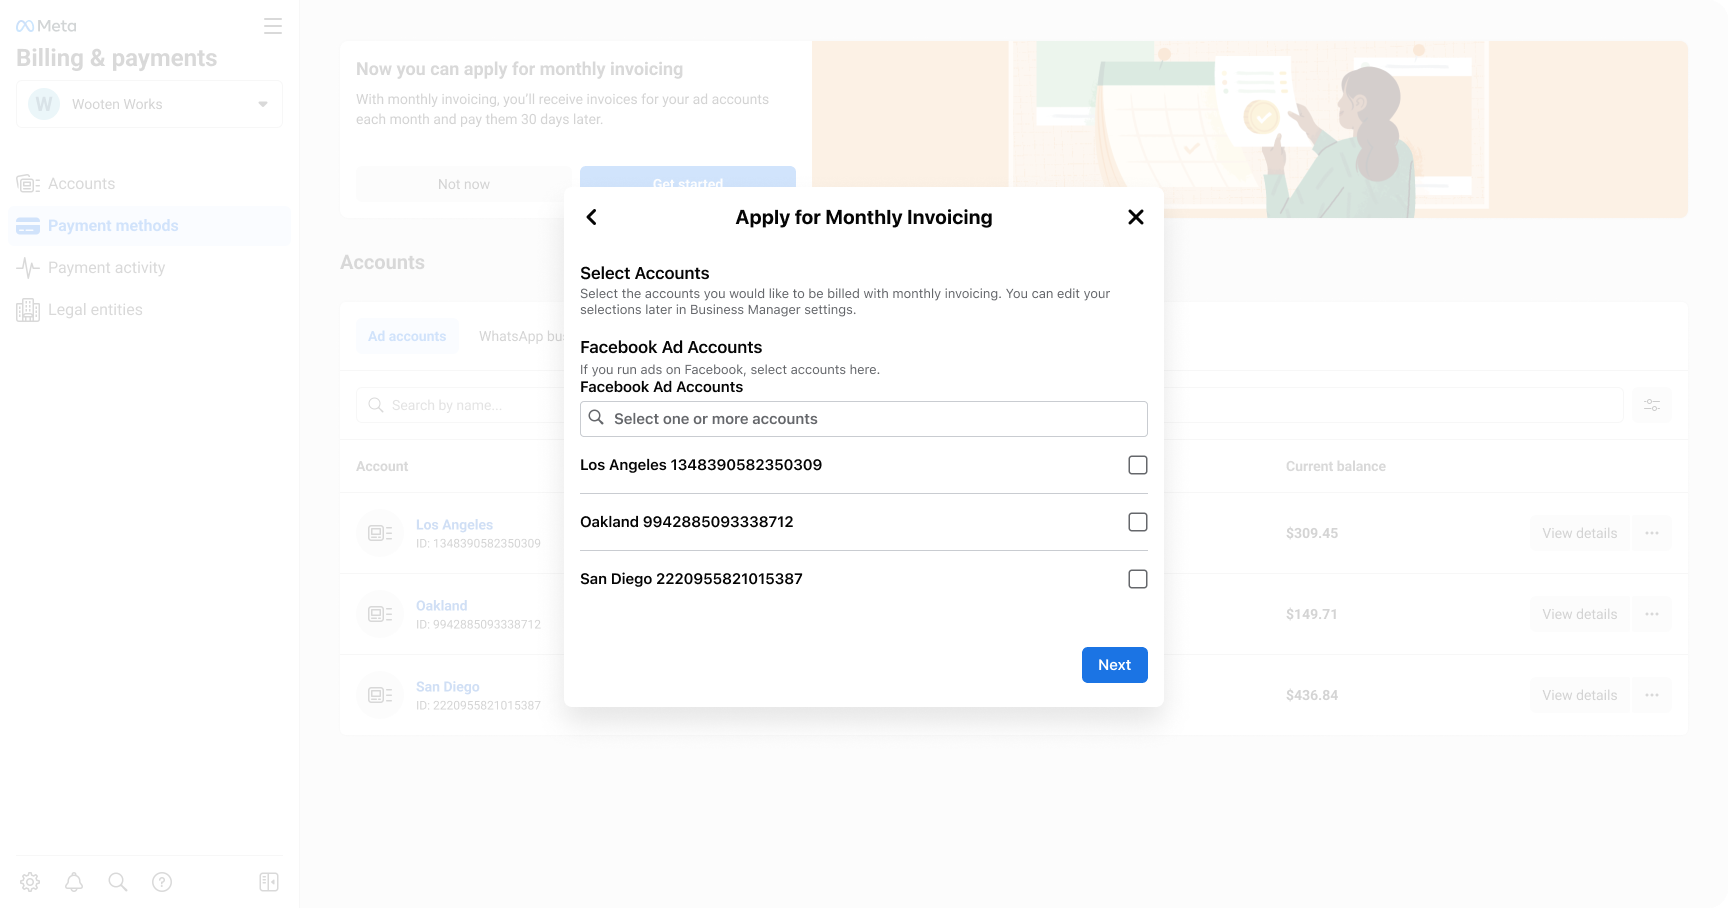Open the San Diego account link
Viewport: 1728px width, 908px height.
point(448,687)
